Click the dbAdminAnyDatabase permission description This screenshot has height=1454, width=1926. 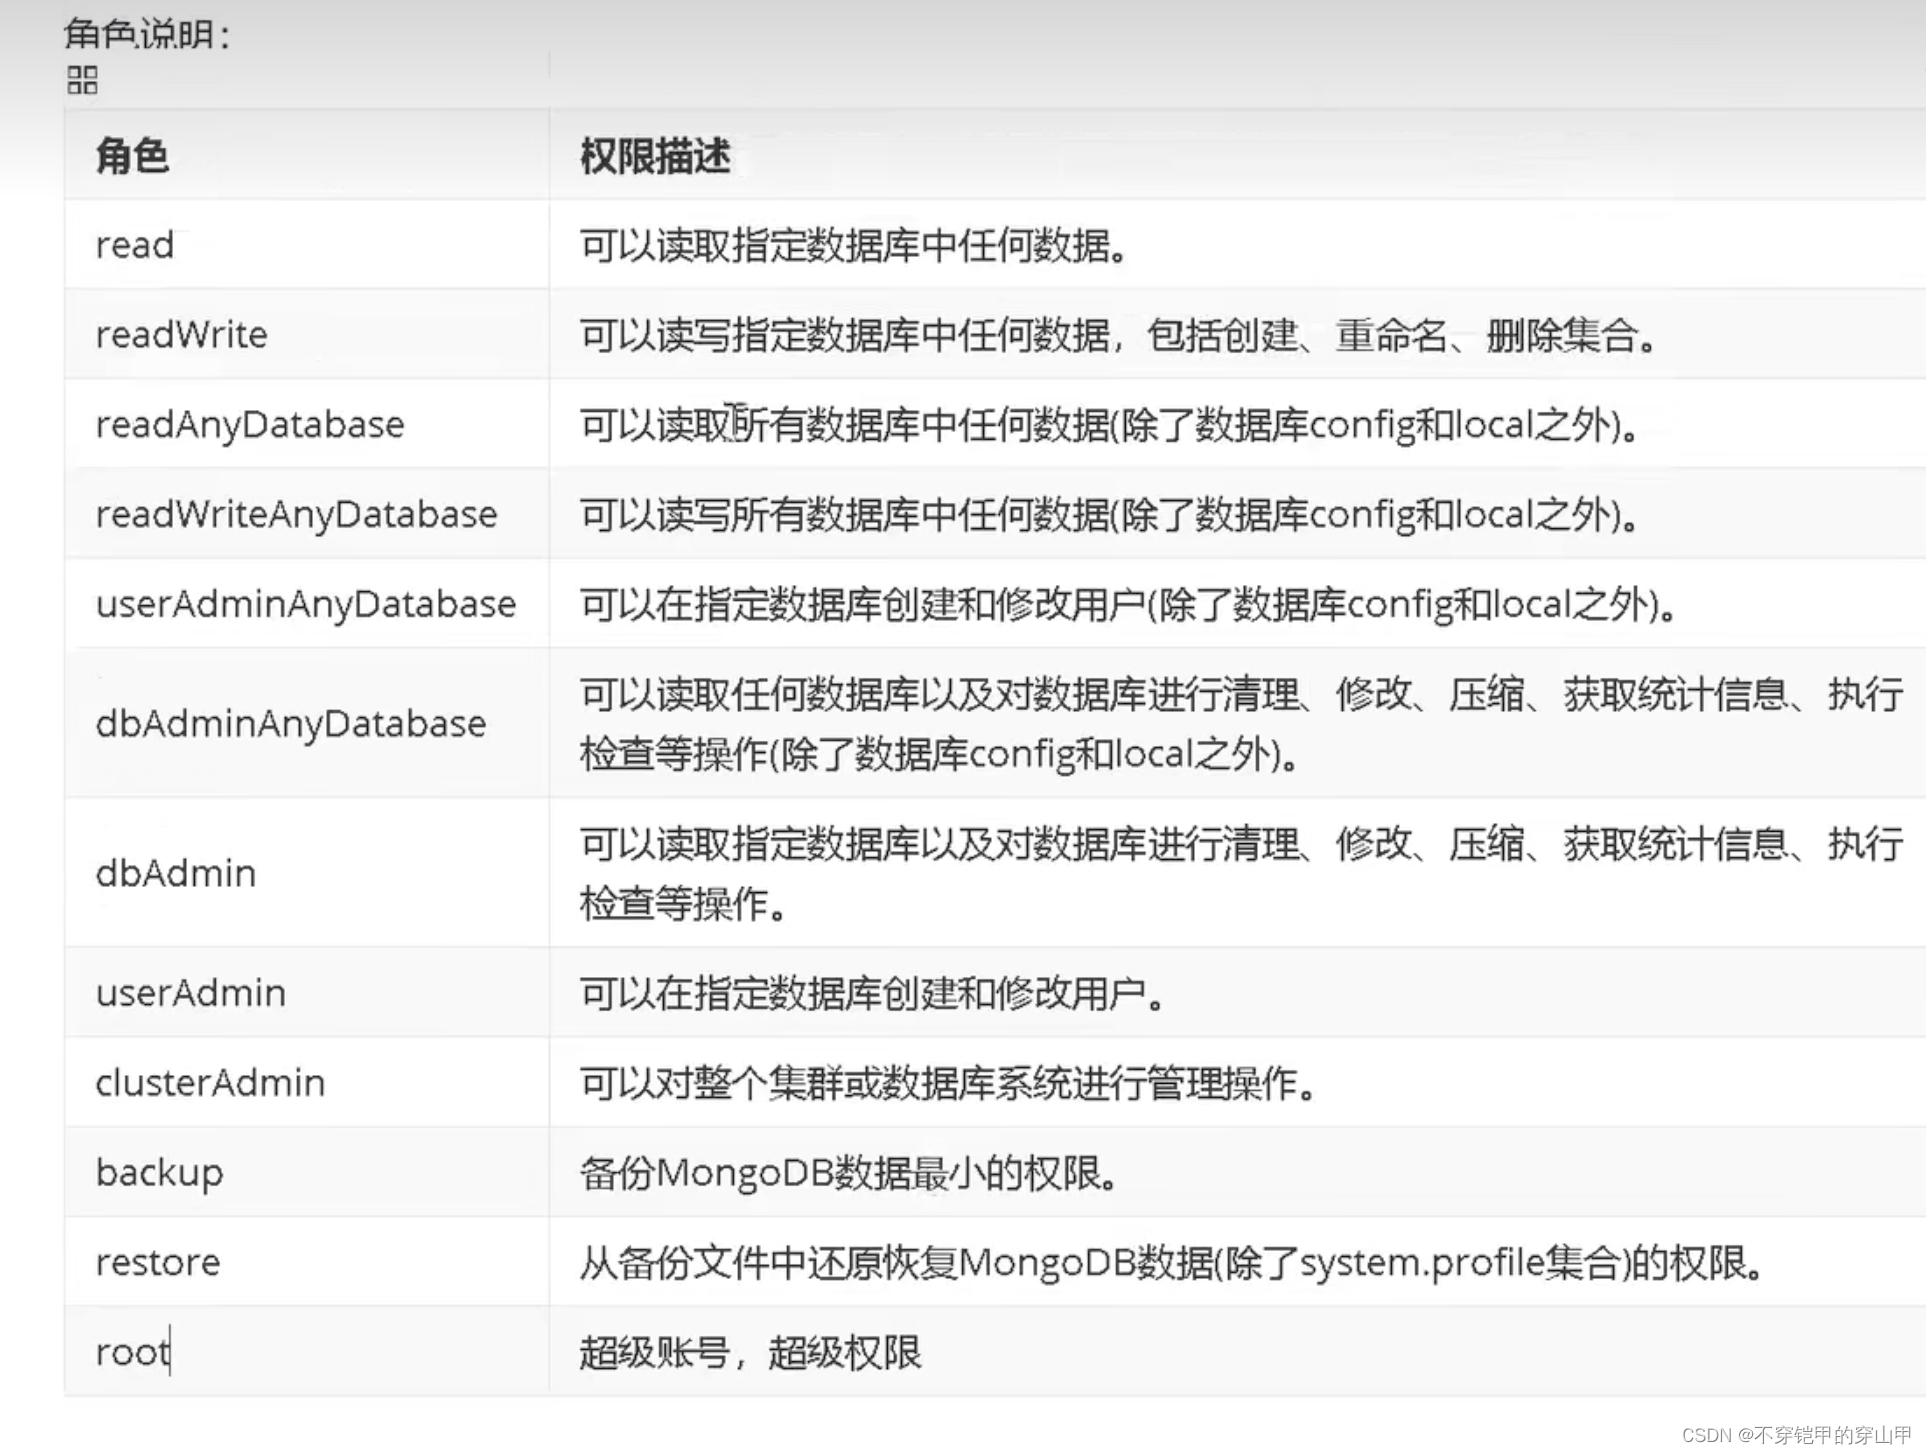1241,723
